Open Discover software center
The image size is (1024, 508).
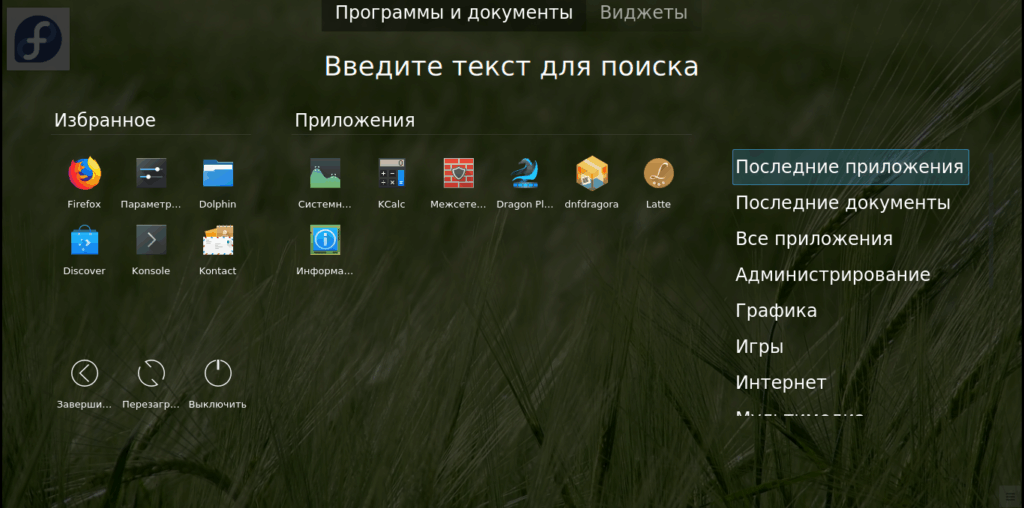84,240
